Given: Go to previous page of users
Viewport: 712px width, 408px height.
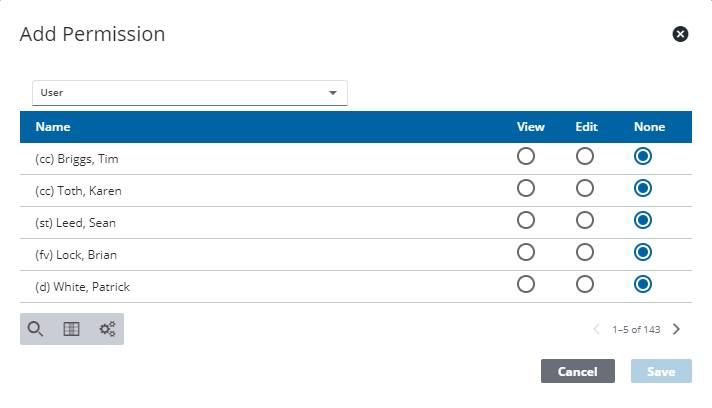Looking at the screenshot, I should [597, 329].
